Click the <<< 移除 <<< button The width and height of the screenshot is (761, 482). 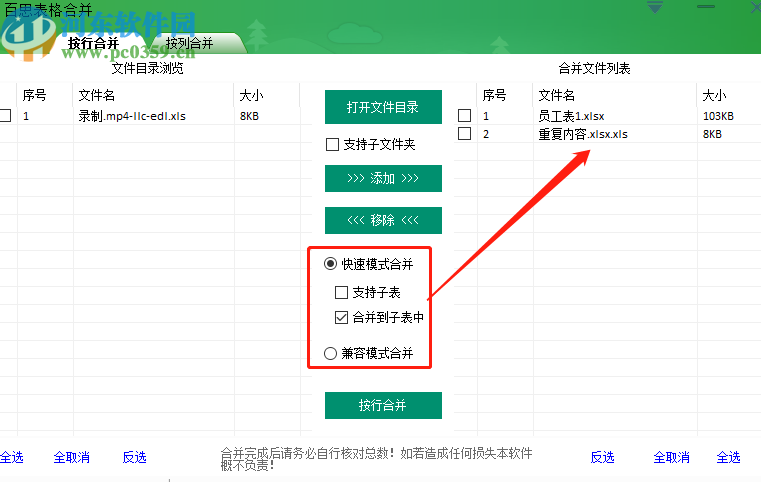[383, 220]
